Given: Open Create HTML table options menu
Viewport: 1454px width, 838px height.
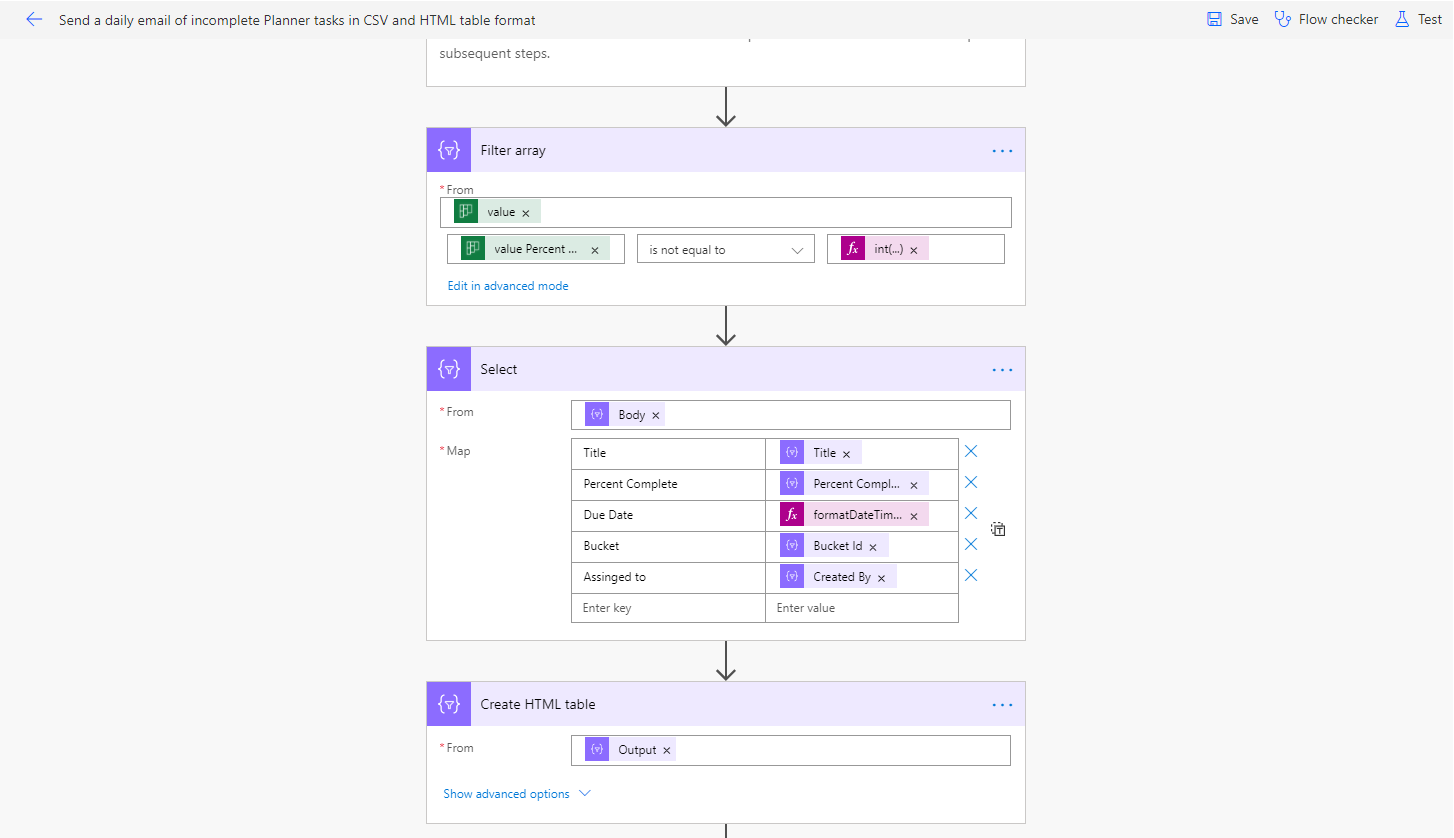Looking at the screenshot, I should [1002, 705].
